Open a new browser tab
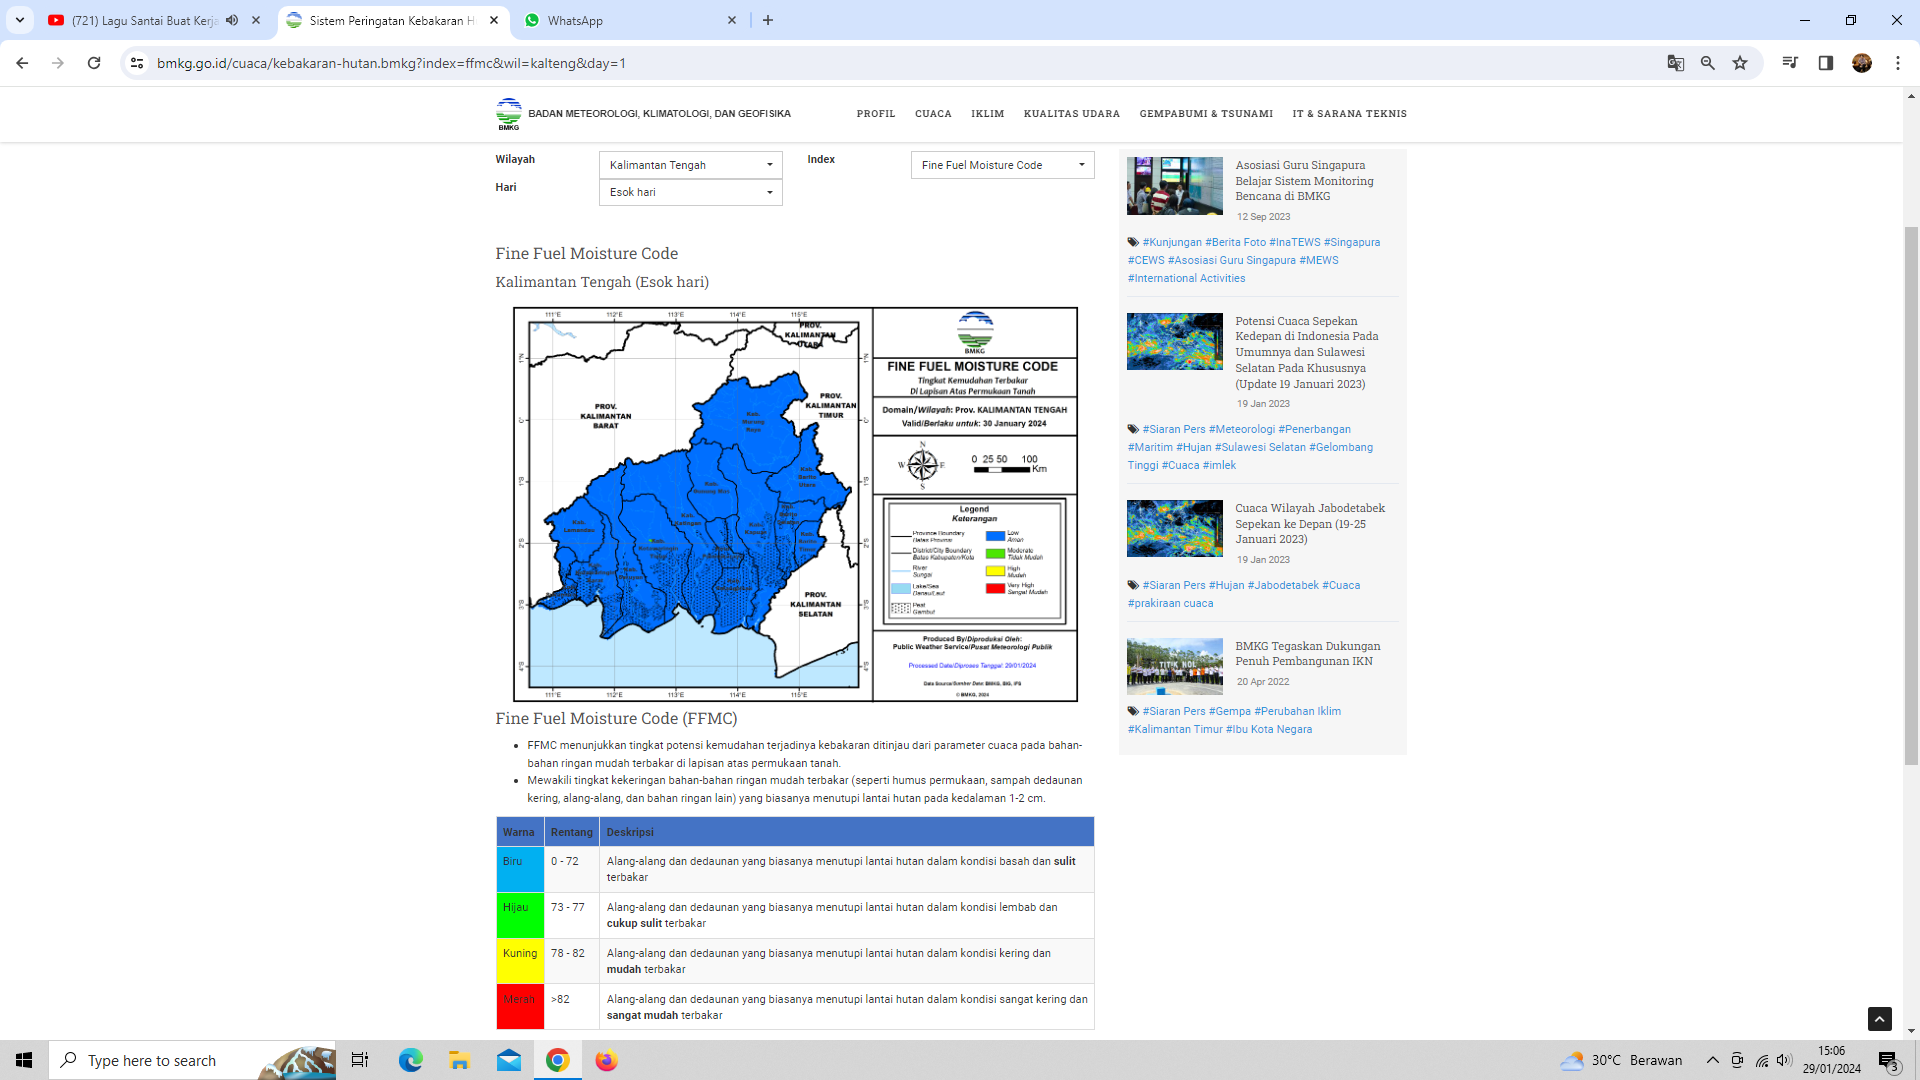1920x1080 pixels. (x=768, y=20)
